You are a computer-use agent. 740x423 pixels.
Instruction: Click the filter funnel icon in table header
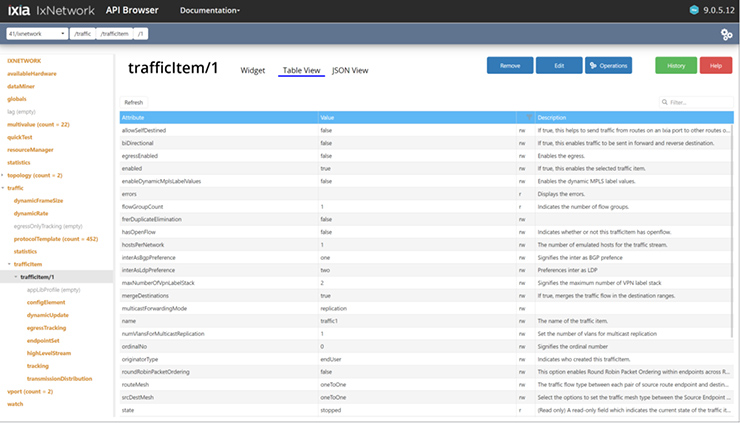click(x=529, y=117)
